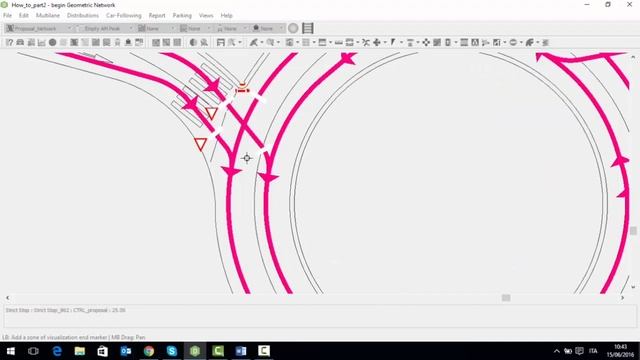Click the question mark help icon
The image size is (640, 360).
pos(10,42)
